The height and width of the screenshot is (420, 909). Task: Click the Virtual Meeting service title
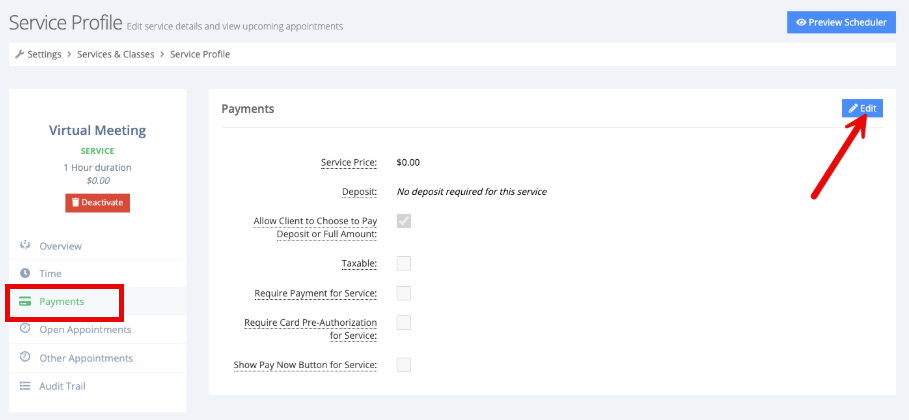pos(97,130)
